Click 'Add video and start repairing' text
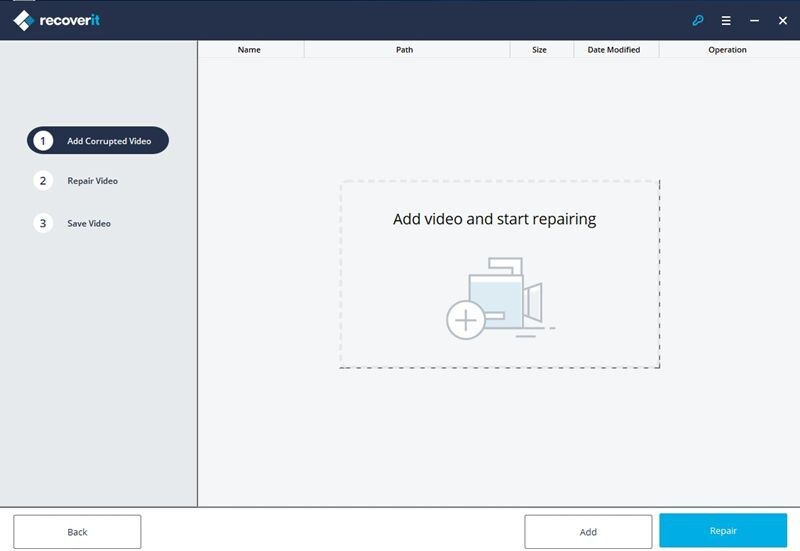The width and height of the screenshot is (800, 551). click(x=494, y=219)
